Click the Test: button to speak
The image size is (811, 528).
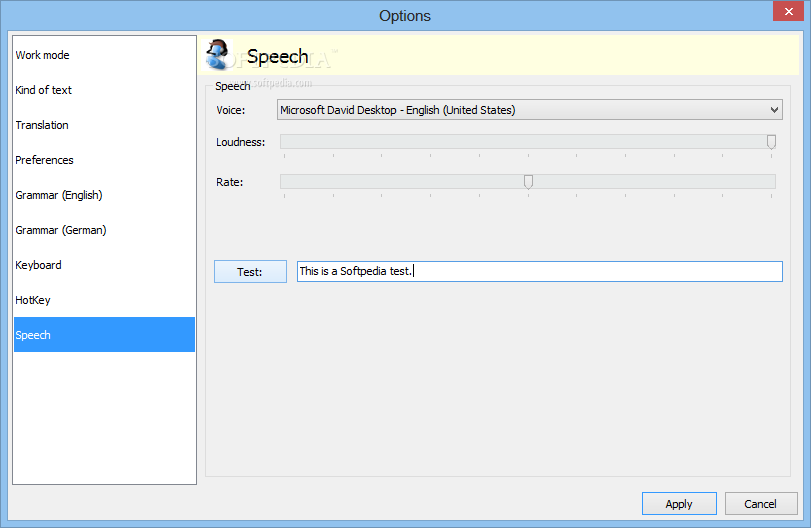tap(250, 271)
